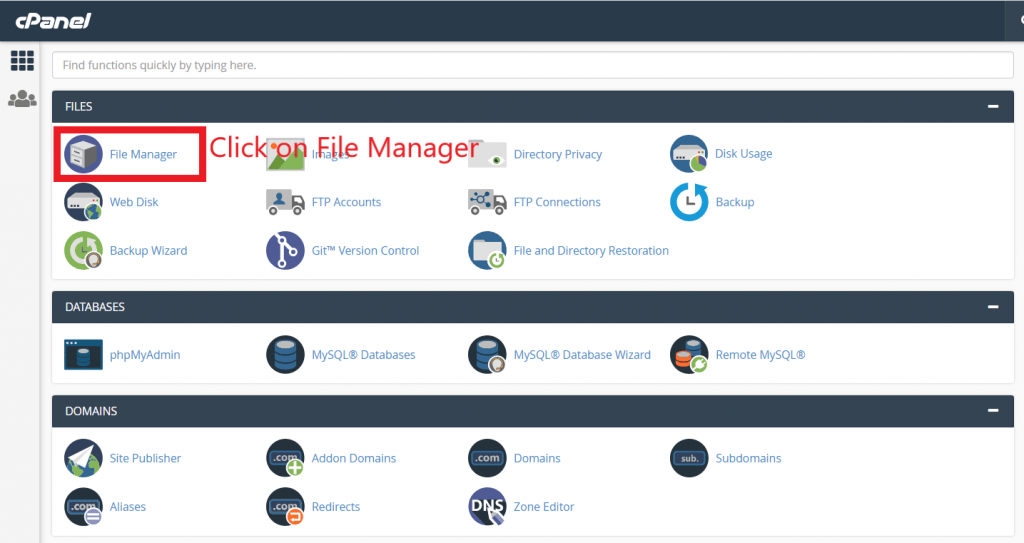Click the Addon Domains icon
1024x543 pixels.
click(x=285, y=458)
